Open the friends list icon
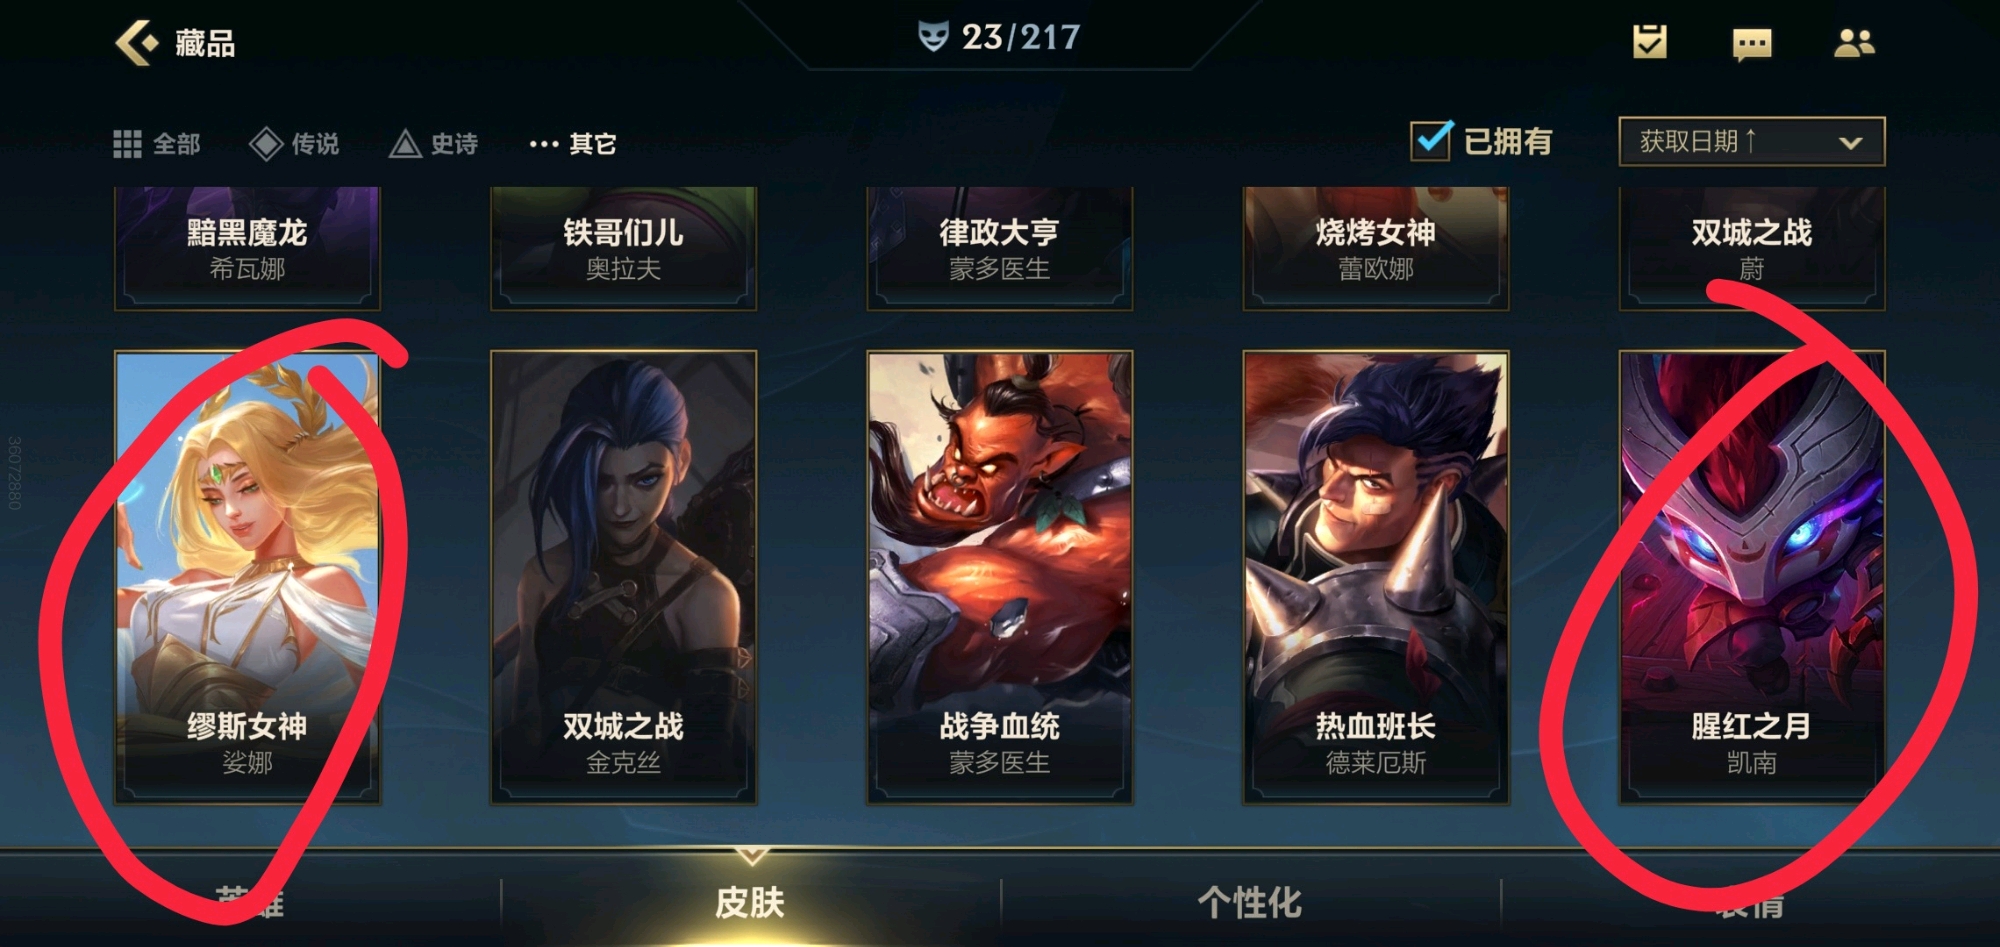This screenshot has width=2000, height=947. [x=1854, y=43]
